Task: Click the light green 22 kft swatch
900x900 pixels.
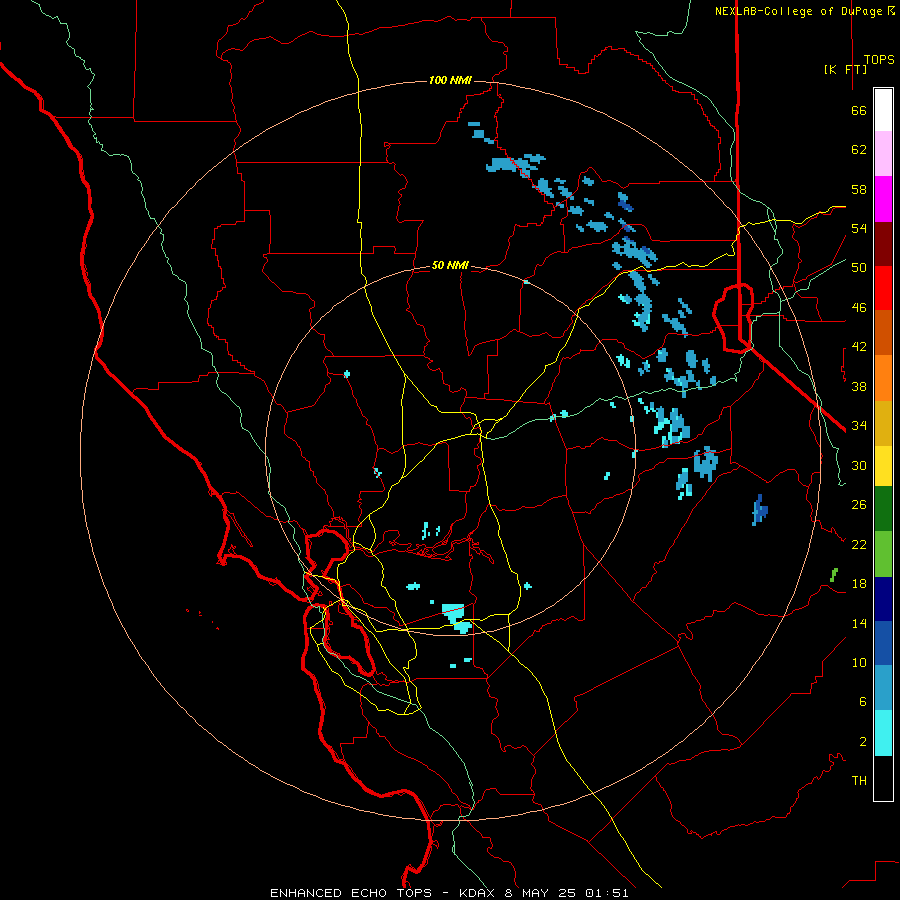Action: (x=883, y=554)
